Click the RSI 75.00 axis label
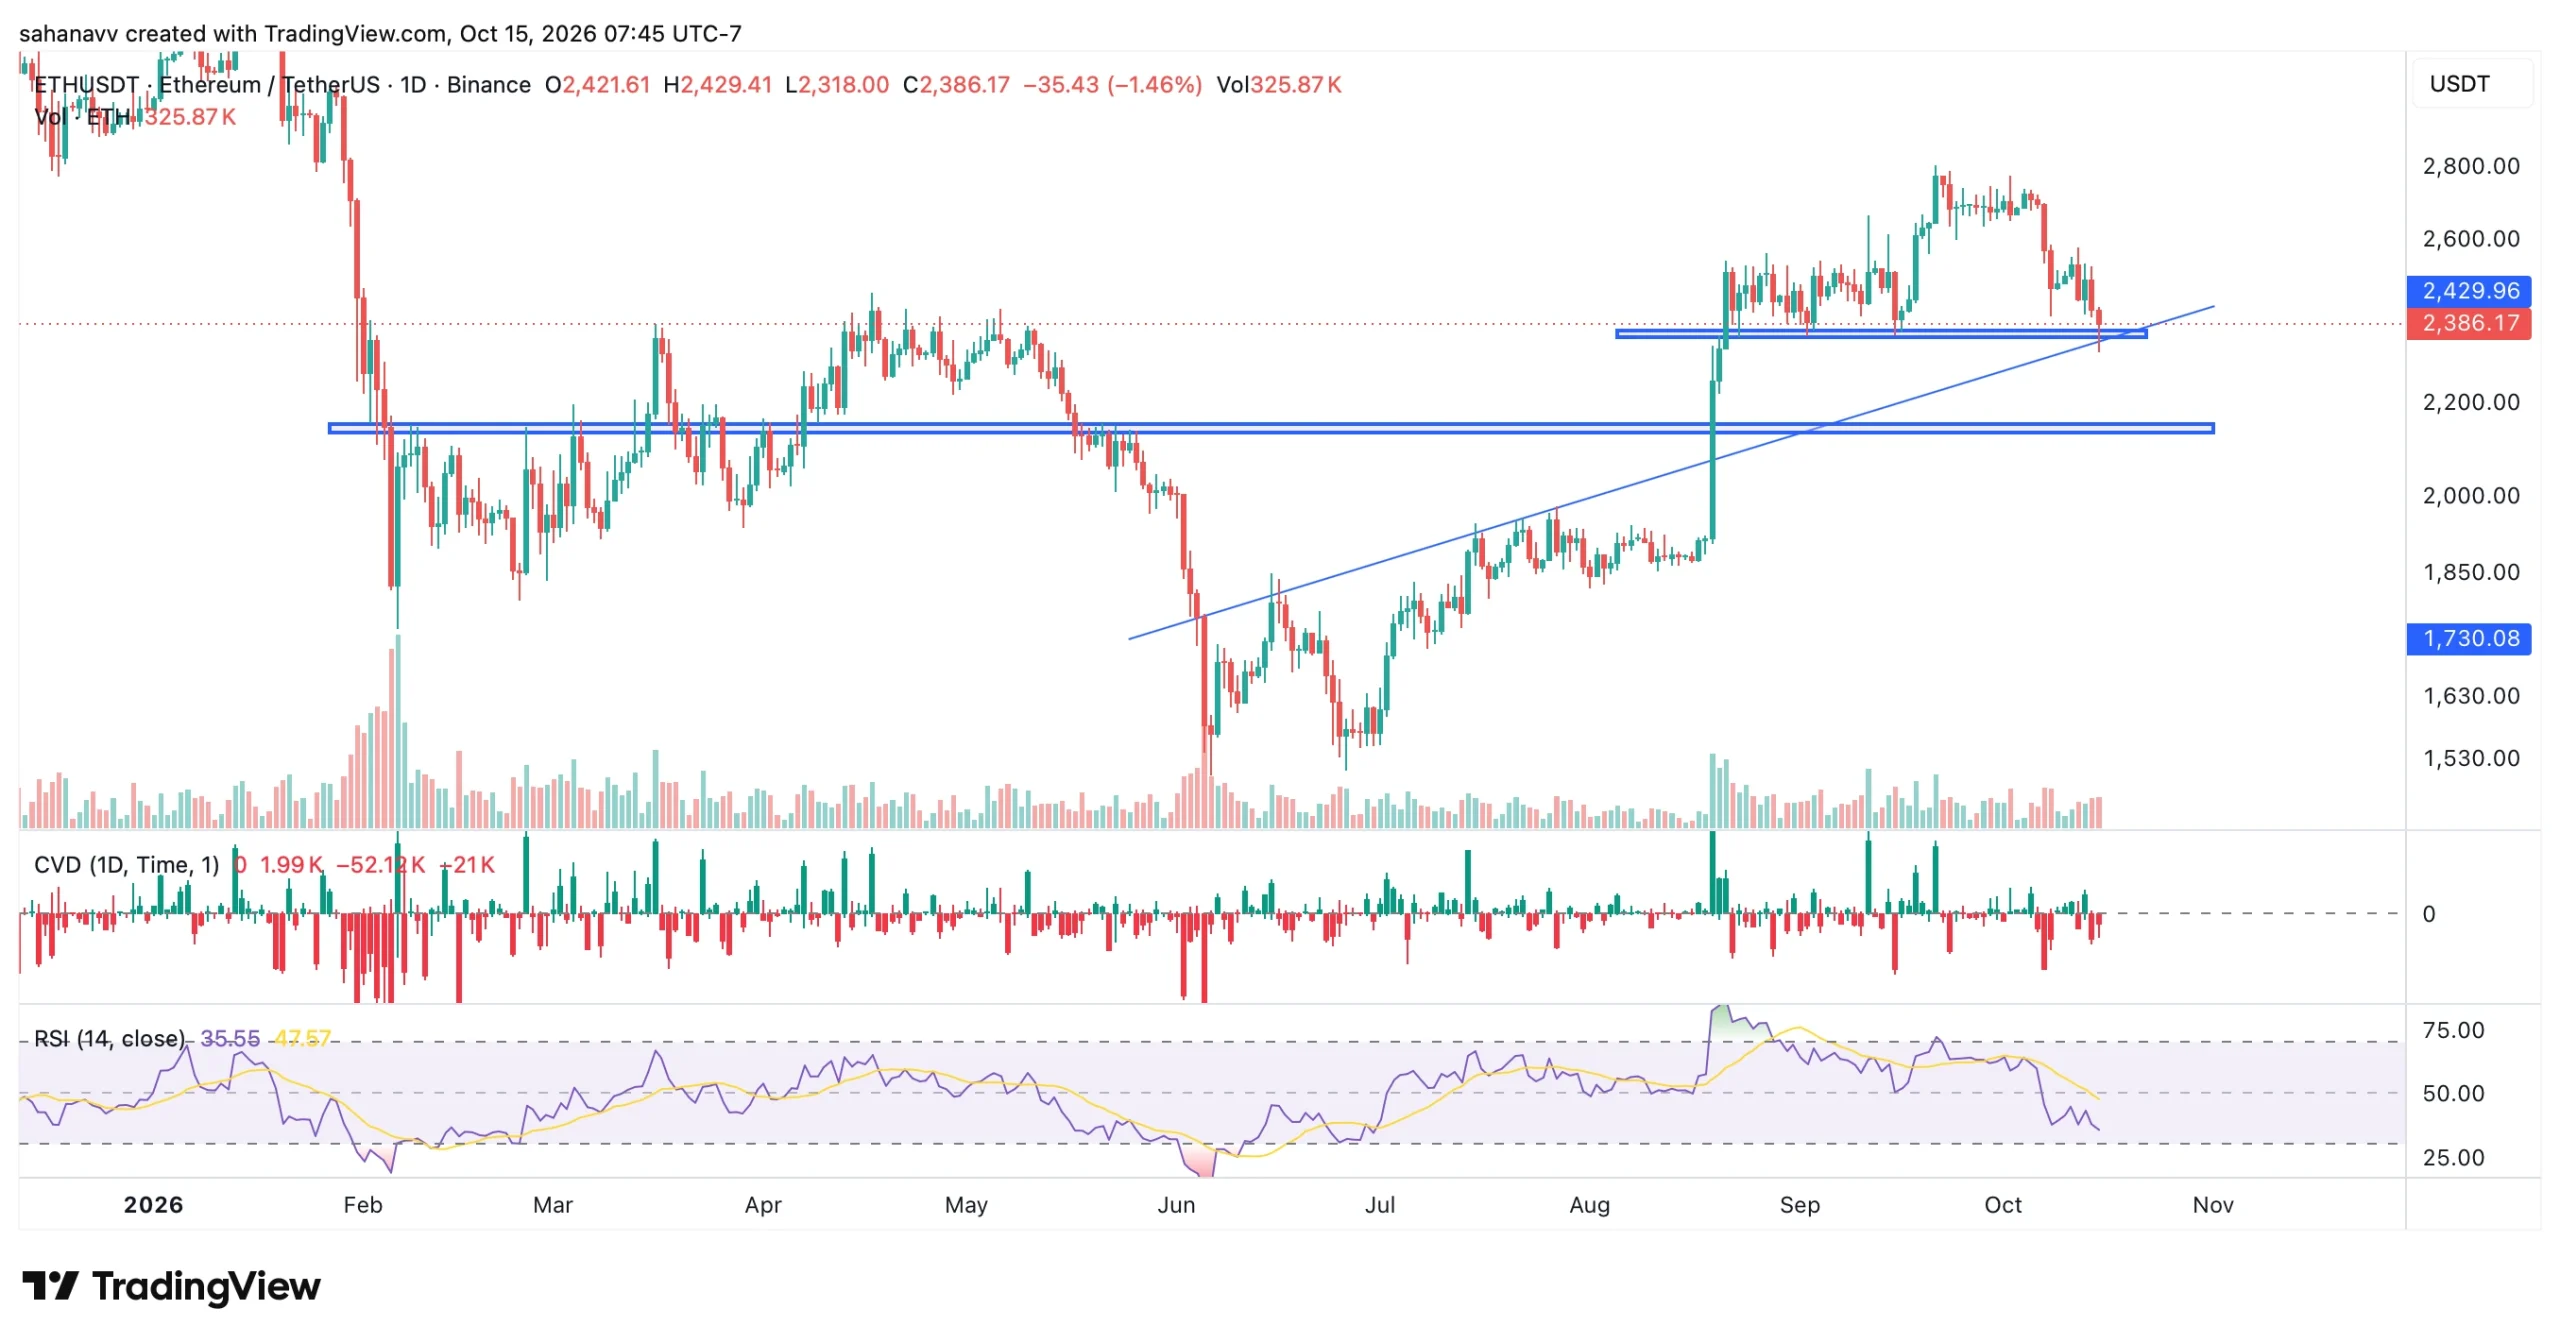The height and width of the screenshot is (1343, 2560). pos(2452,1030)
